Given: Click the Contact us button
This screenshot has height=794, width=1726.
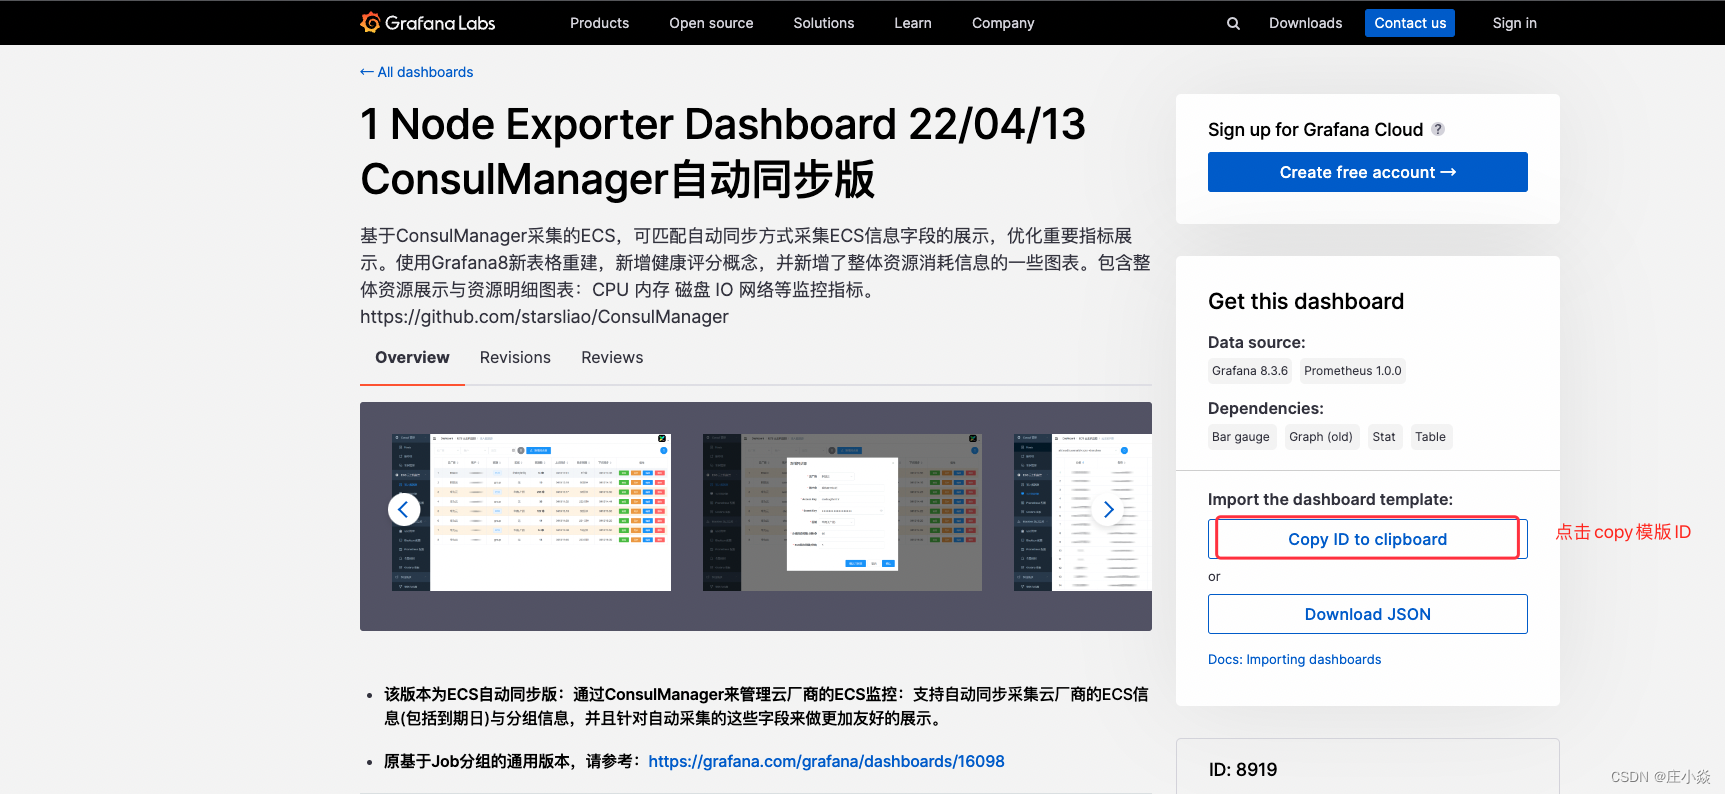Looking at the screenshot, I should [1410, 23].
